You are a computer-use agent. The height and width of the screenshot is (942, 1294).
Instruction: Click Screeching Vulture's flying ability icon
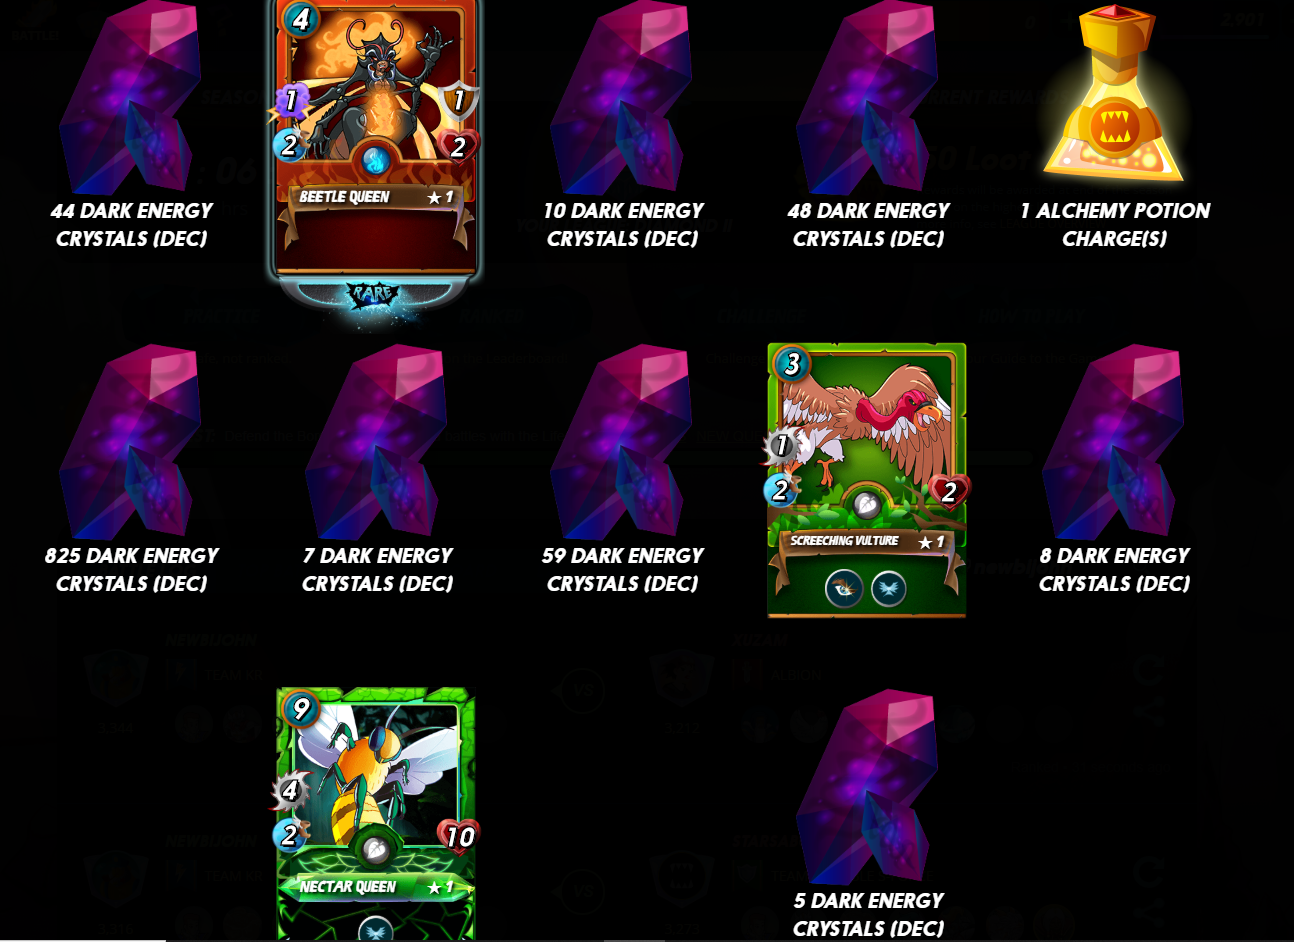pyautogui.click(x=888, y=589)
